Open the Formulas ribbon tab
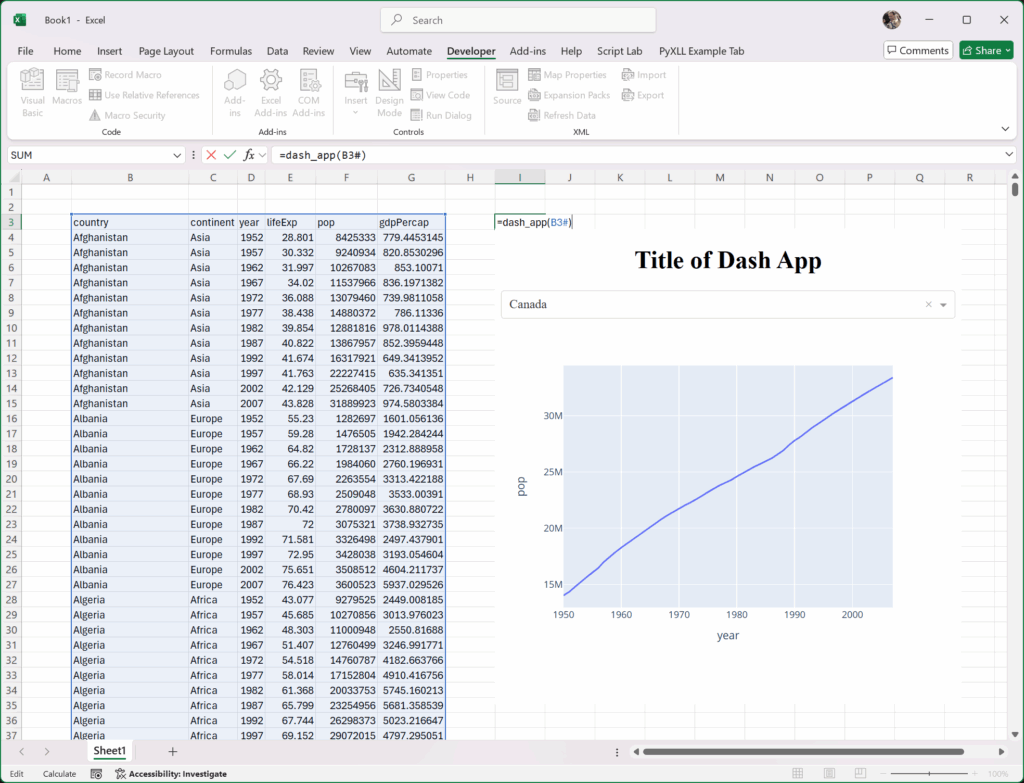Viewport: 1024px width, 783px height. [x=230, y=51]
